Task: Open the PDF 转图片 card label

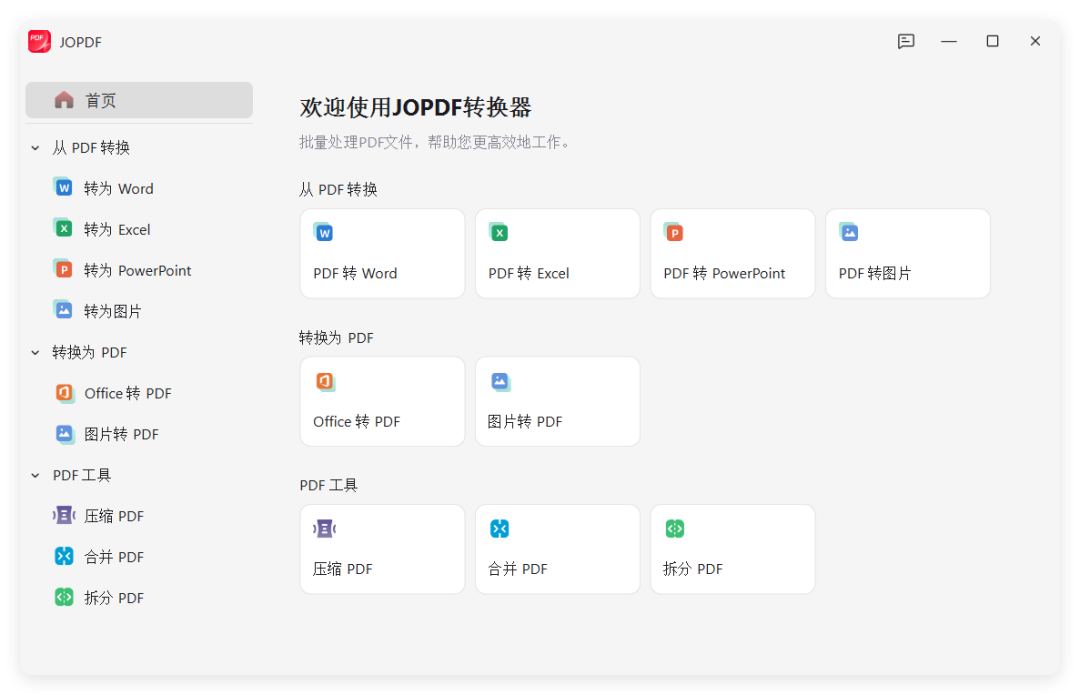Action: point(875,273)
